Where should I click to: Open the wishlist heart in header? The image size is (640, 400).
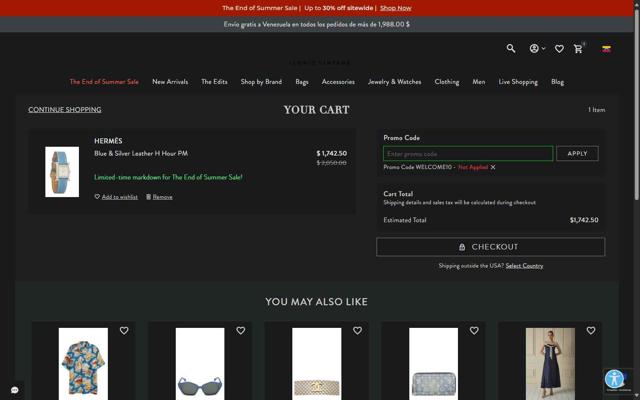tap(559, 49)
